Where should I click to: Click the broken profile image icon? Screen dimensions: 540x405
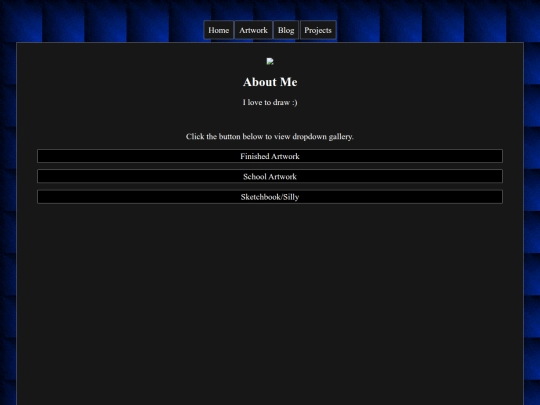(x=270, y=62)
